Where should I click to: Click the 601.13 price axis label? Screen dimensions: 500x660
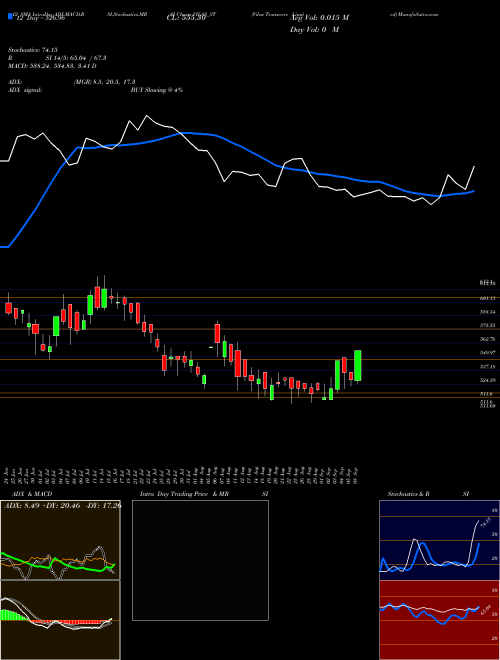(487, 298)
